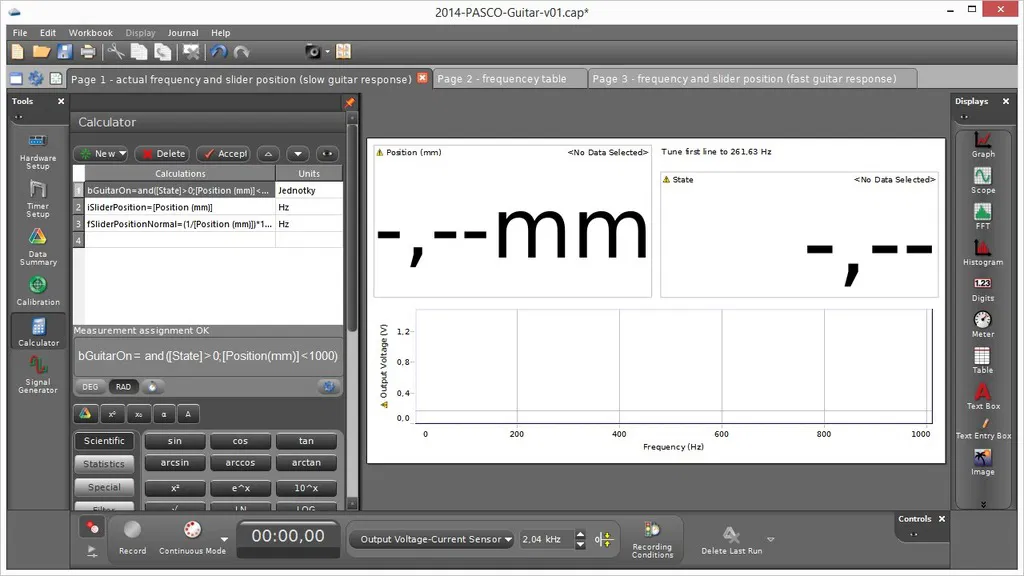This screenshot has width=1024, height=576.
Task: Add an Image display
Action: point(982,462)
